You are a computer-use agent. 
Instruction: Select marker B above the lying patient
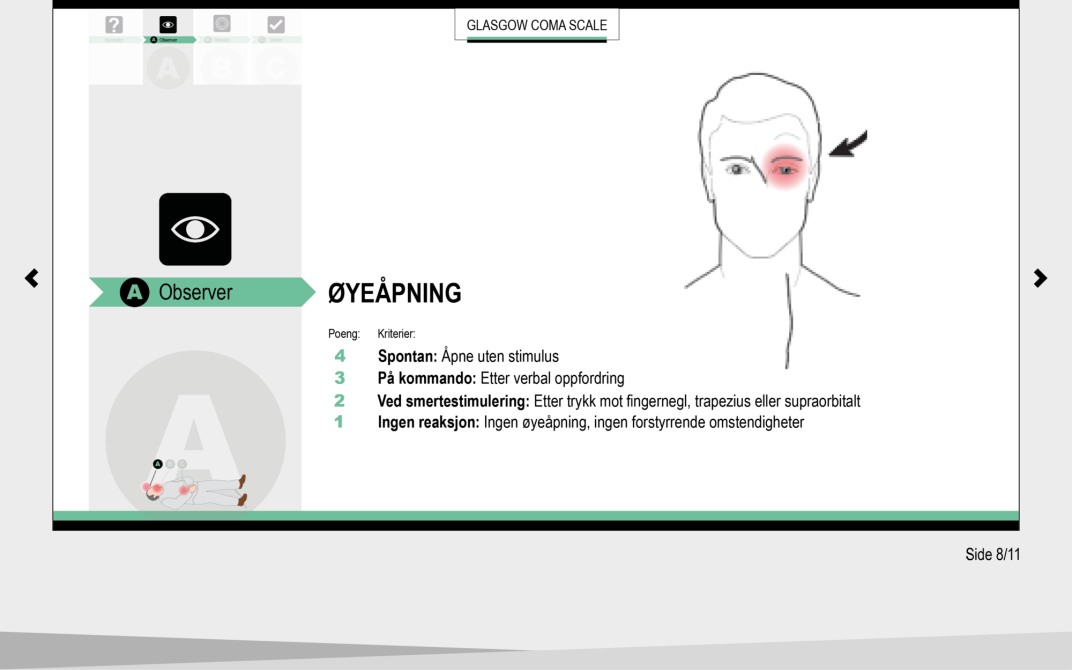(x=170, y=464)
